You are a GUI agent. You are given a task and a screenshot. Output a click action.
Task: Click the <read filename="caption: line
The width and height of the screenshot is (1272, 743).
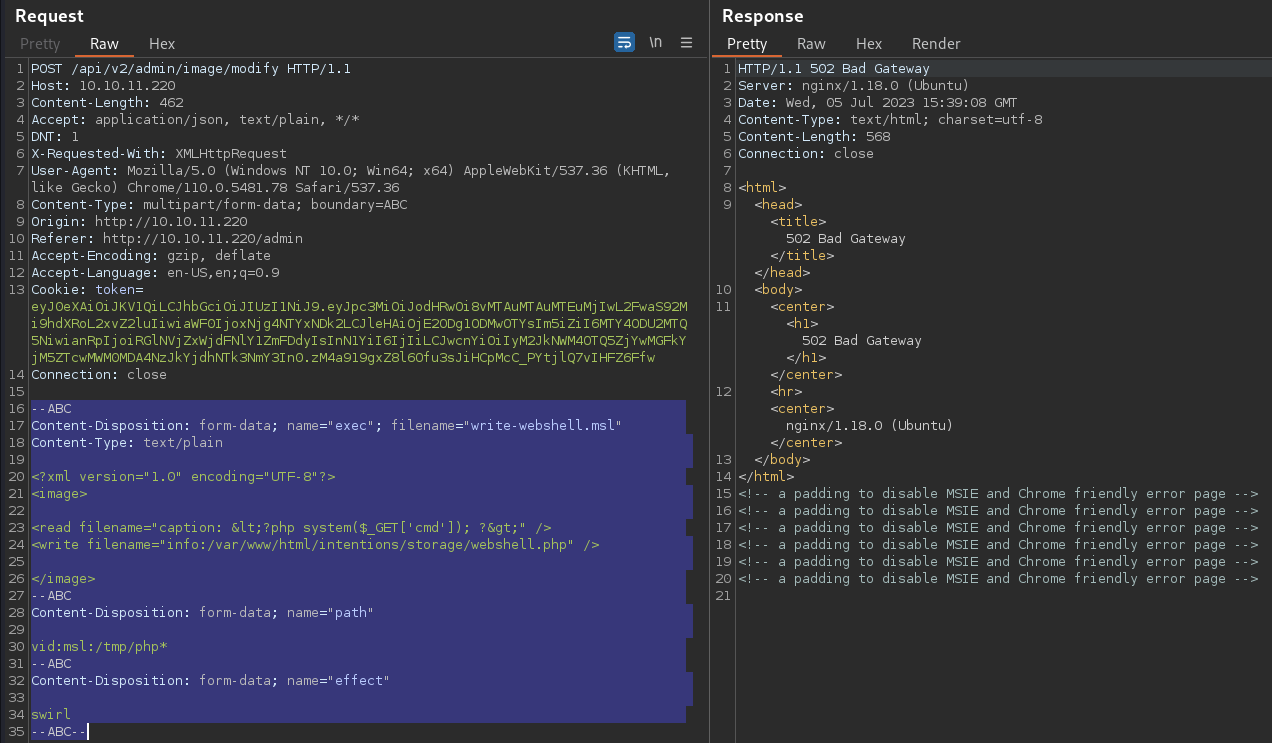click(291, 528)
